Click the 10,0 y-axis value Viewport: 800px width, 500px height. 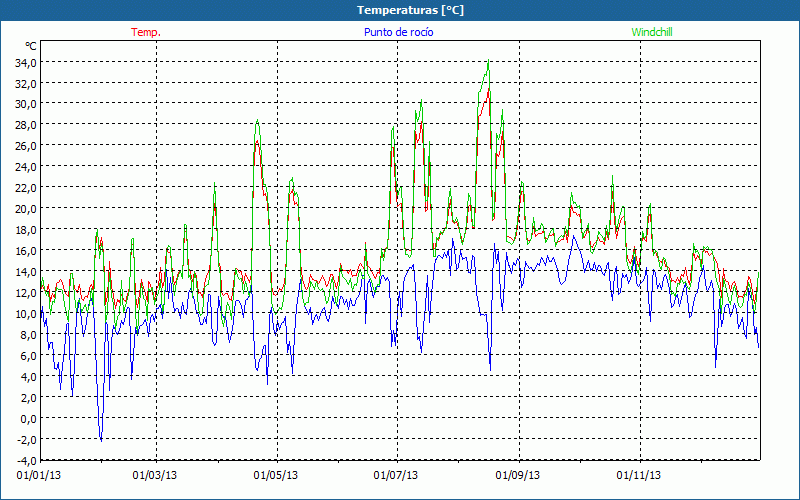[x=26, y=314]
